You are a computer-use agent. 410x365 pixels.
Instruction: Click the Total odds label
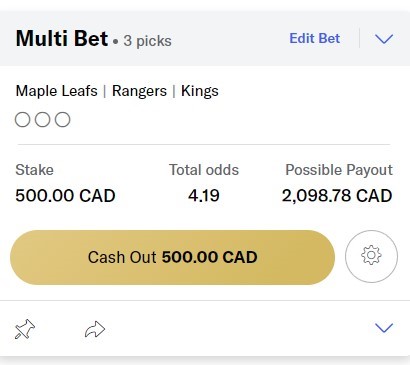click(204, 170)
